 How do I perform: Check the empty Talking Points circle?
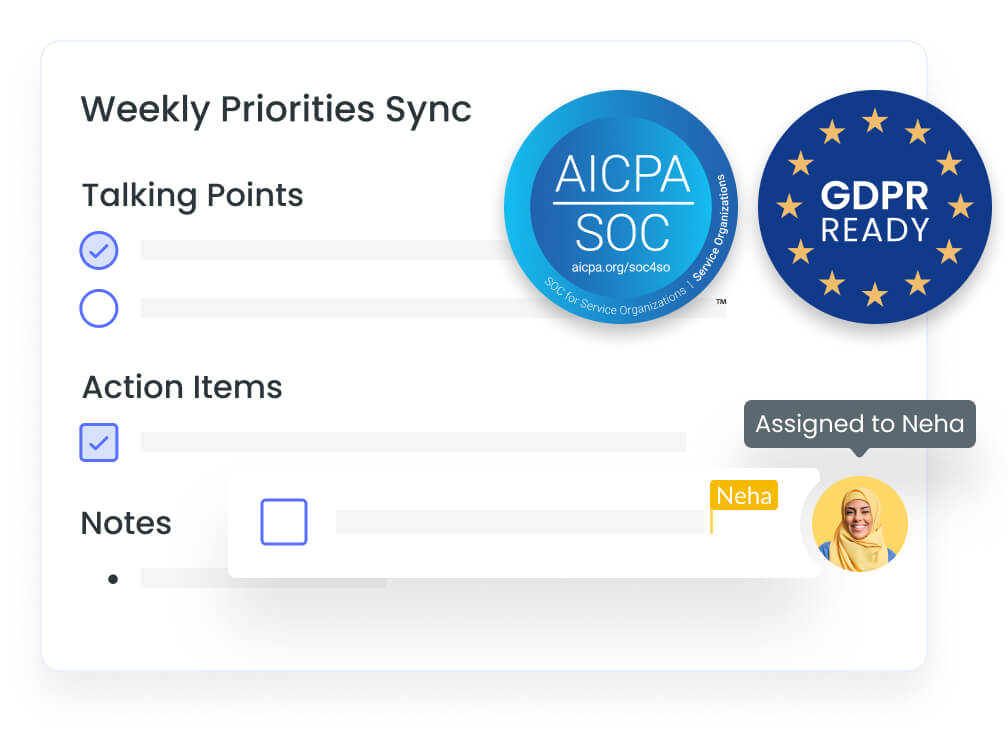click(99, 308)
